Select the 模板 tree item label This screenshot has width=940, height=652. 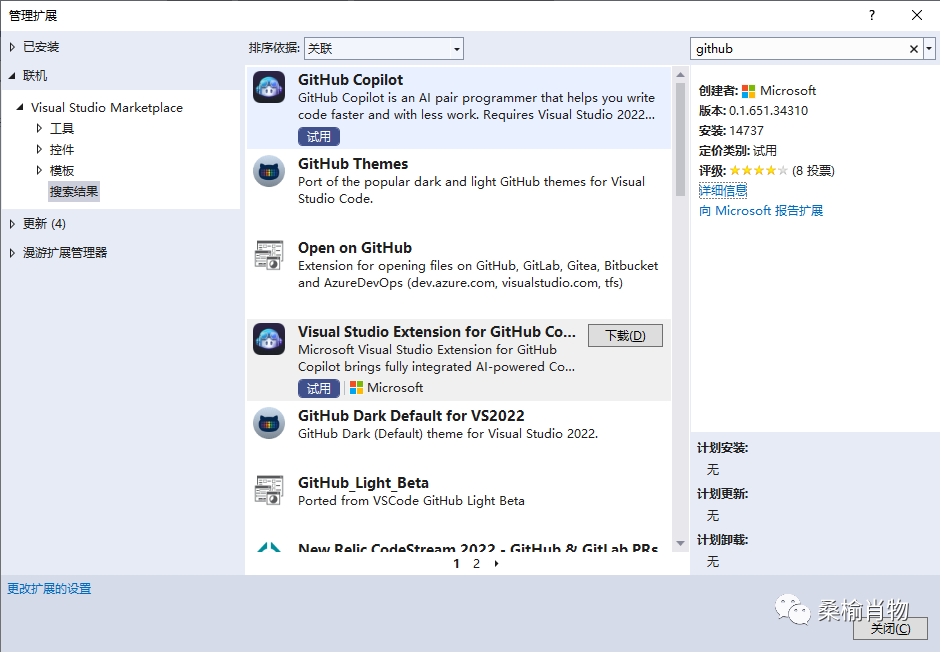pyautogui.click(x=62, y=170)
